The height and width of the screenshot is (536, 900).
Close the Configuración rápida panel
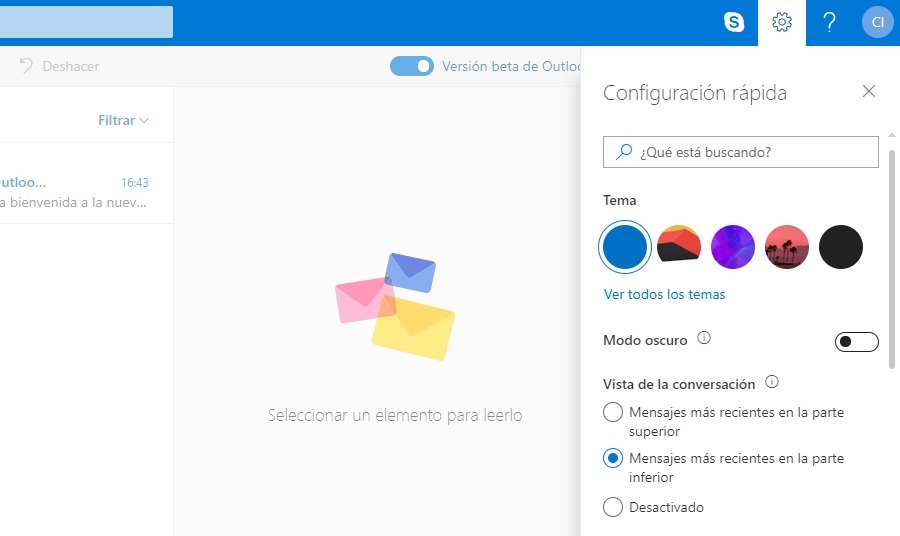868,91
